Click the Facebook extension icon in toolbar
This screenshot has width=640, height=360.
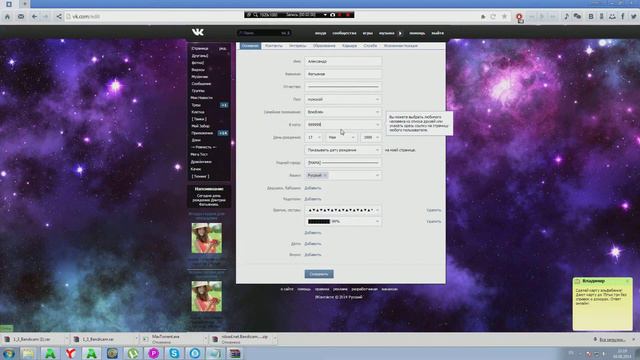[x=623, y=16]
